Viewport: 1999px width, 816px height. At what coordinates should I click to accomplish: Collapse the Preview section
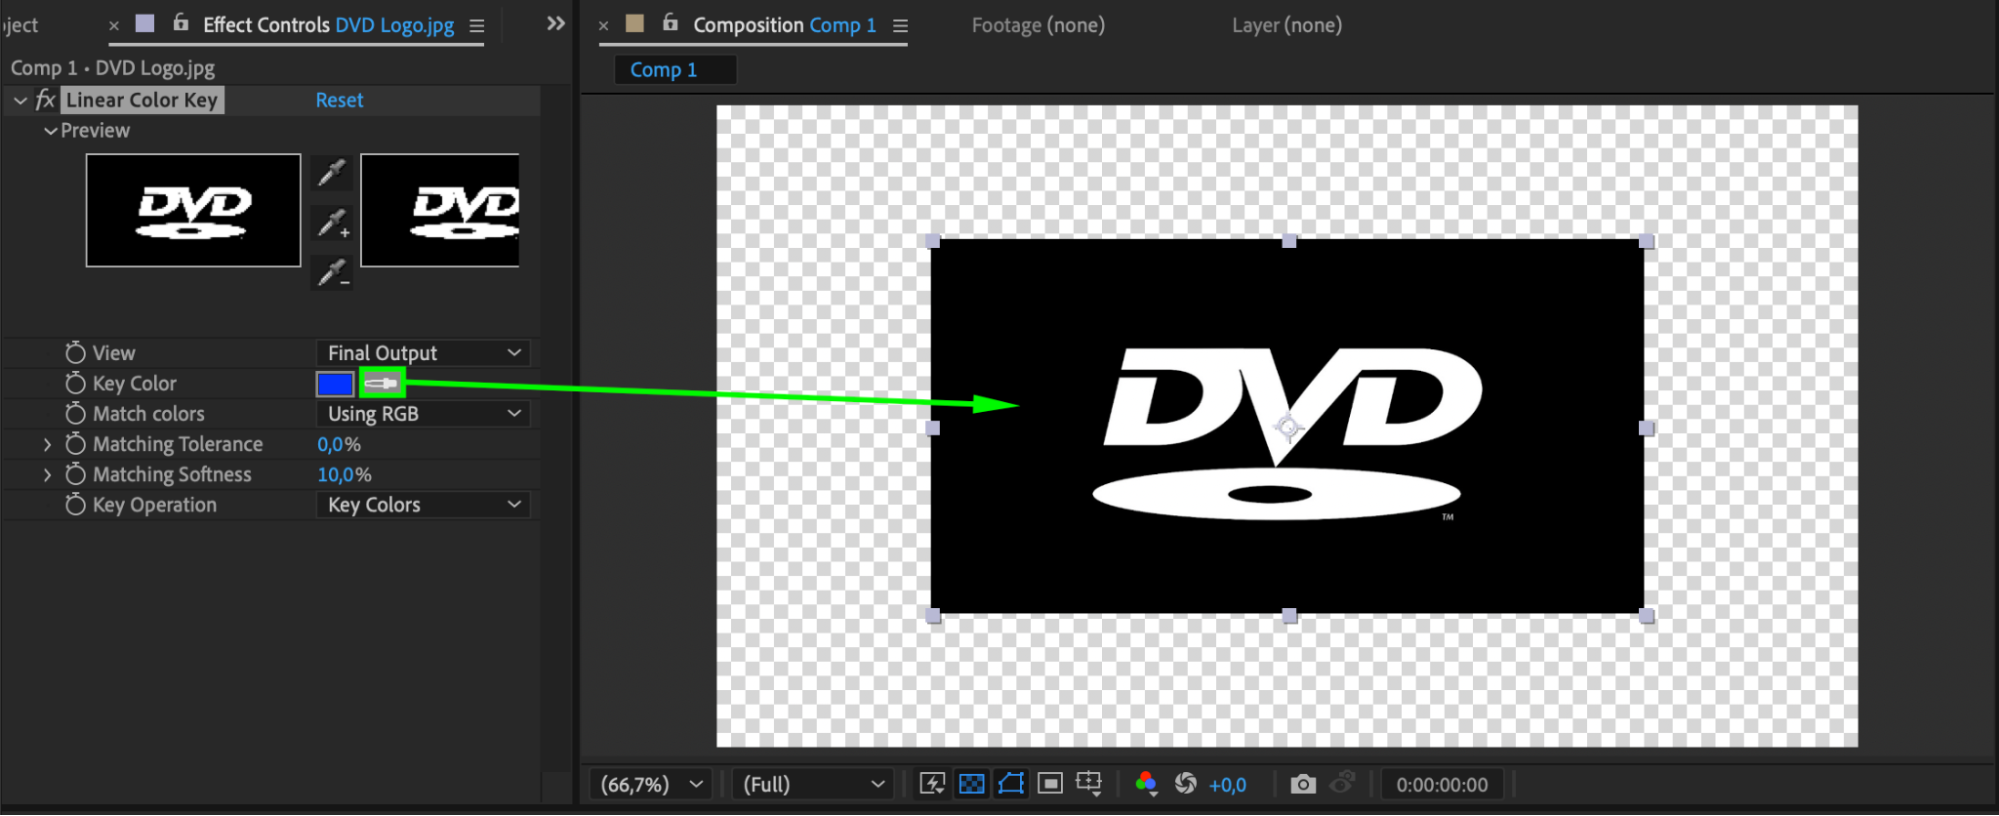coord(50,131)
